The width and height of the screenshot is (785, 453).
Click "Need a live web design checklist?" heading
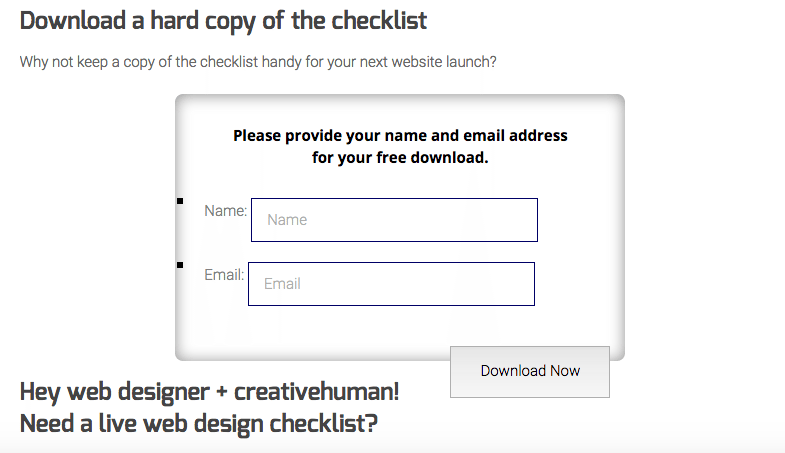pos(198,423)
